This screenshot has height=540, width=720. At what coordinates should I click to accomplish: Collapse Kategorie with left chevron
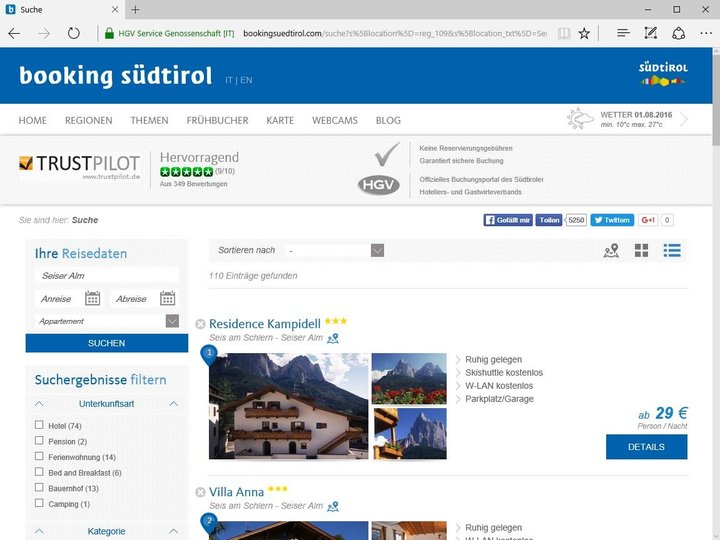coord(39,531)
